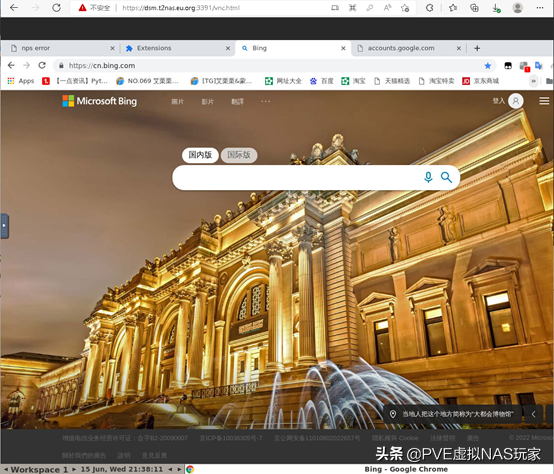Open Edge read aloud icon
Screen dimensions: 554x474
point(387,7)
